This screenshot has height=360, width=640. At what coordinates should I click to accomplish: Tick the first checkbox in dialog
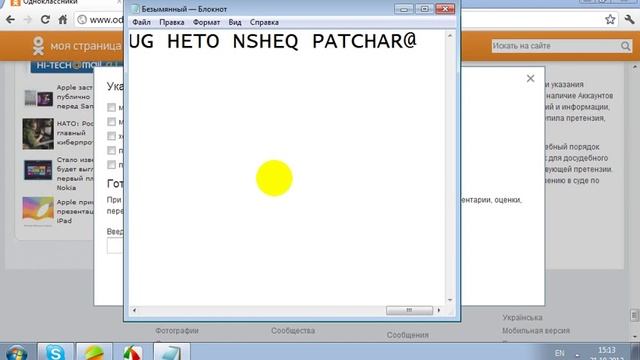pos(111,107)
